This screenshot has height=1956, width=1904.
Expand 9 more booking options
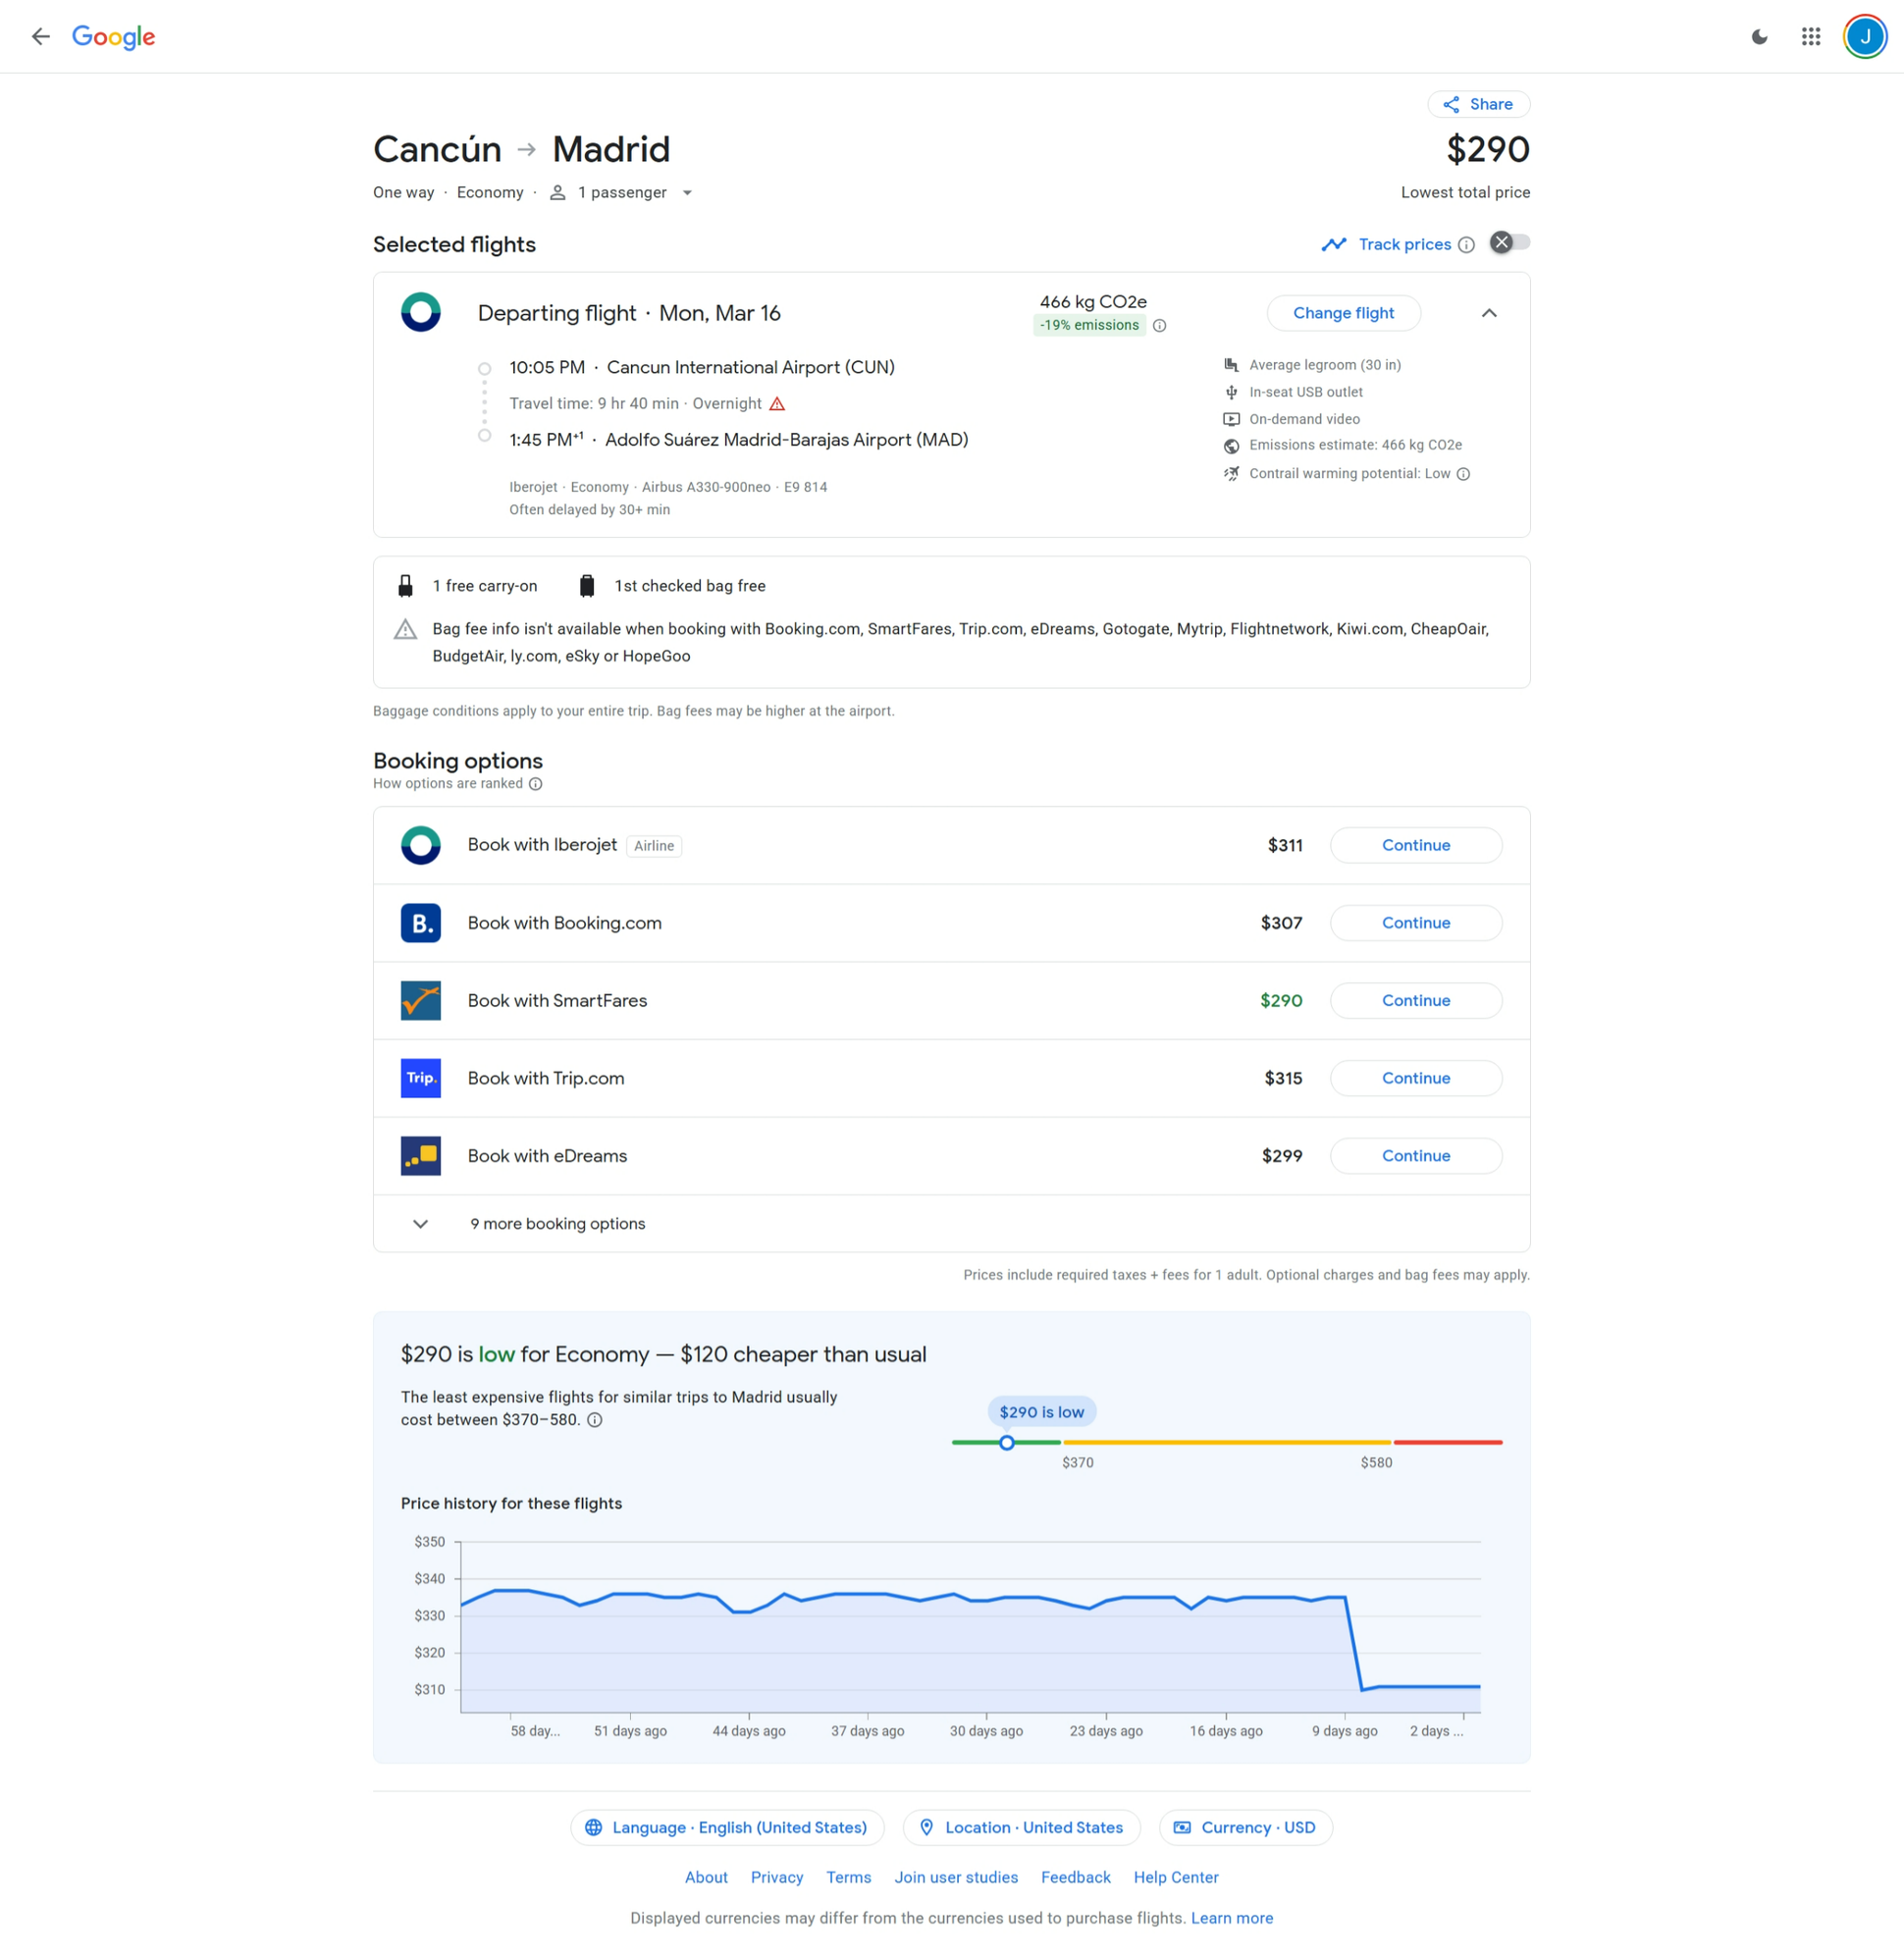coord(557,1224)
